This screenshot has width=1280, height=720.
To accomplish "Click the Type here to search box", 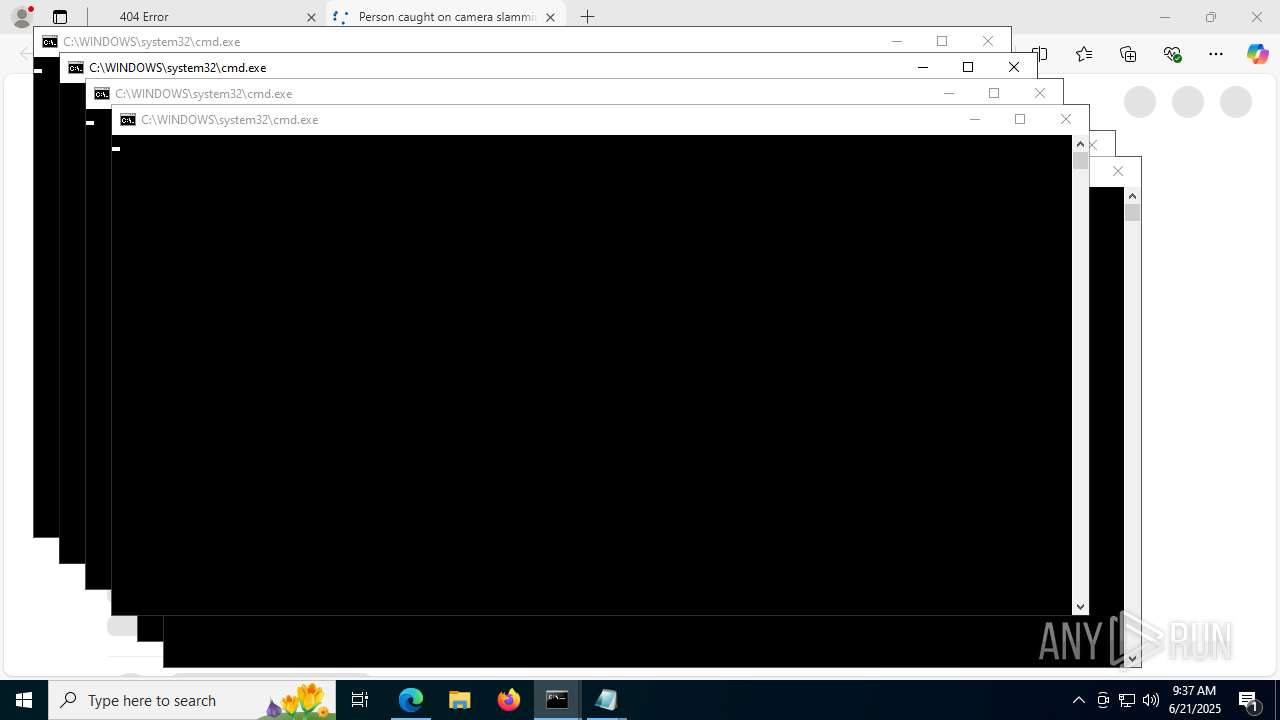I will 192,700.
